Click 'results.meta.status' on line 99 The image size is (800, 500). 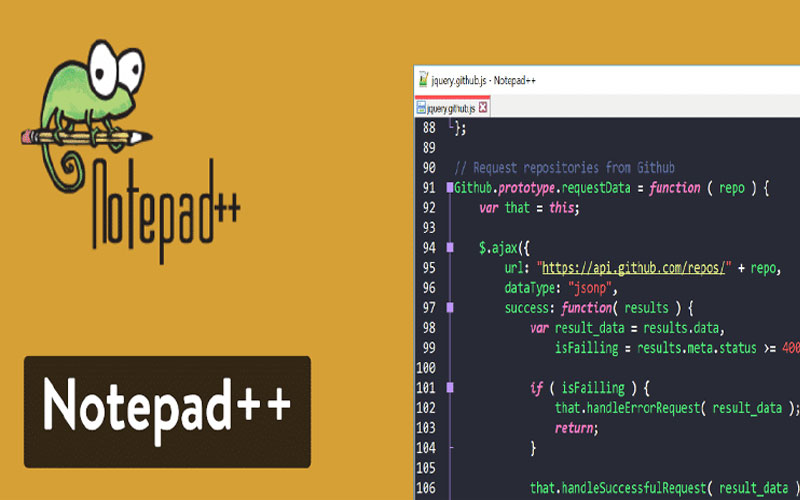(697, 348)
